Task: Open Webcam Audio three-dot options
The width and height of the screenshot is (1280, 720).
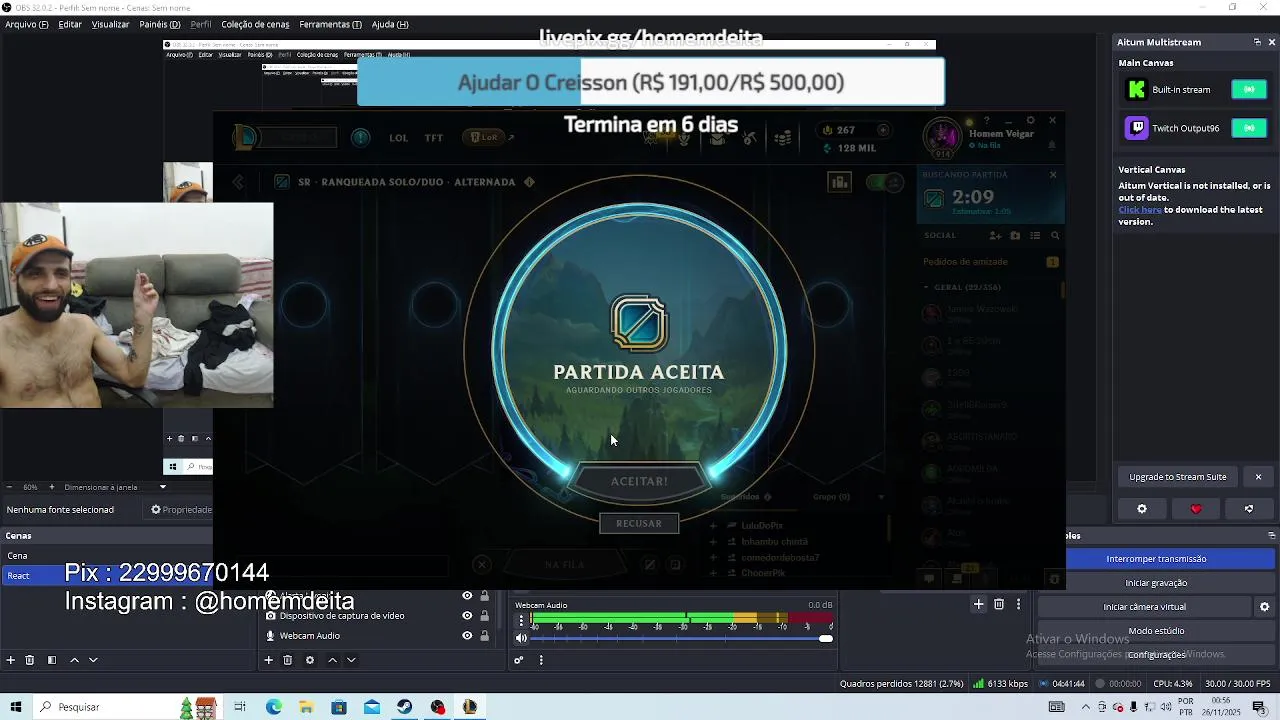Action: pyautogui.click(x=521, y=620)
